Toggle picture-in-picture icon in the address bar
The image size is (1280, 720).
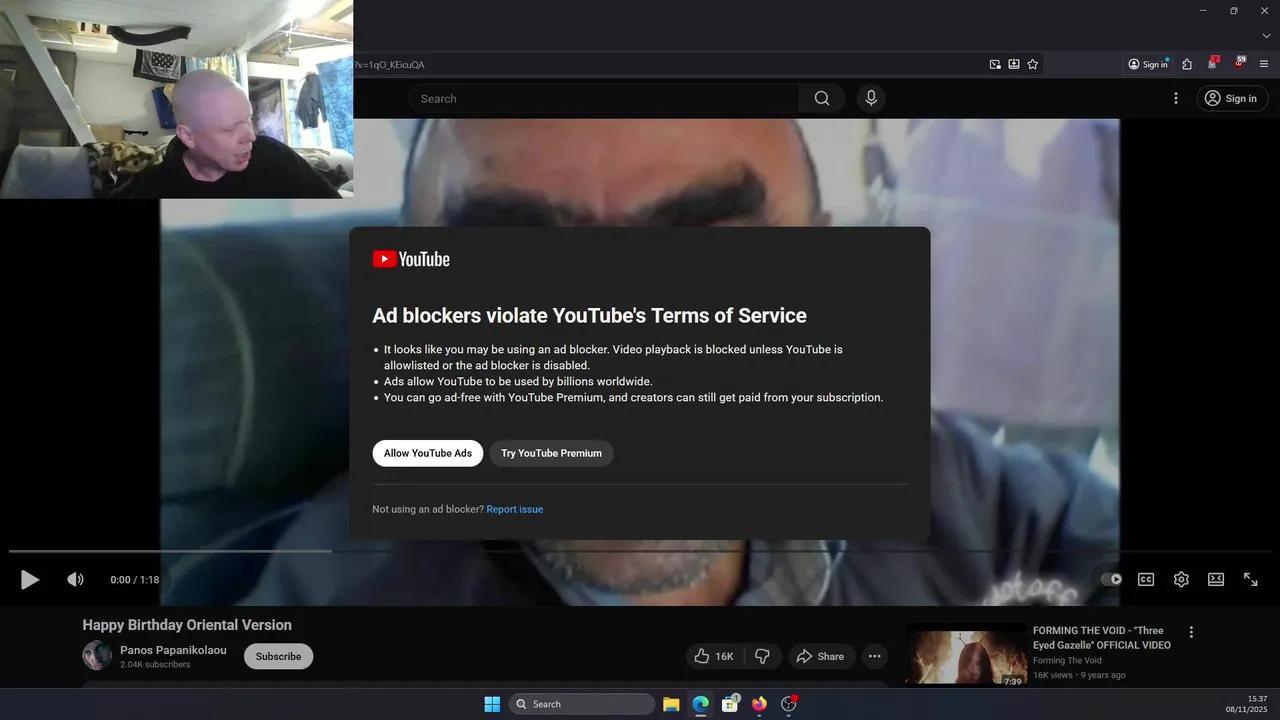(x=995, y=64)
